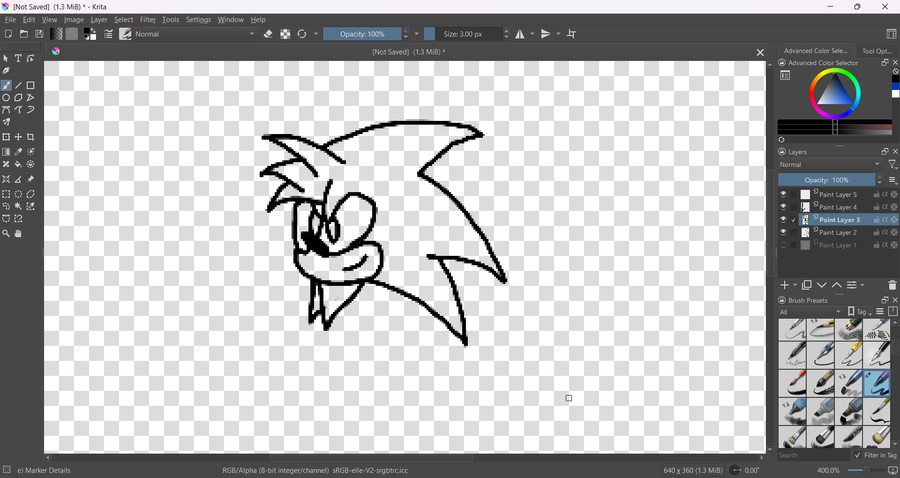Select the Zoom magnifier tool

coord(6,234)
